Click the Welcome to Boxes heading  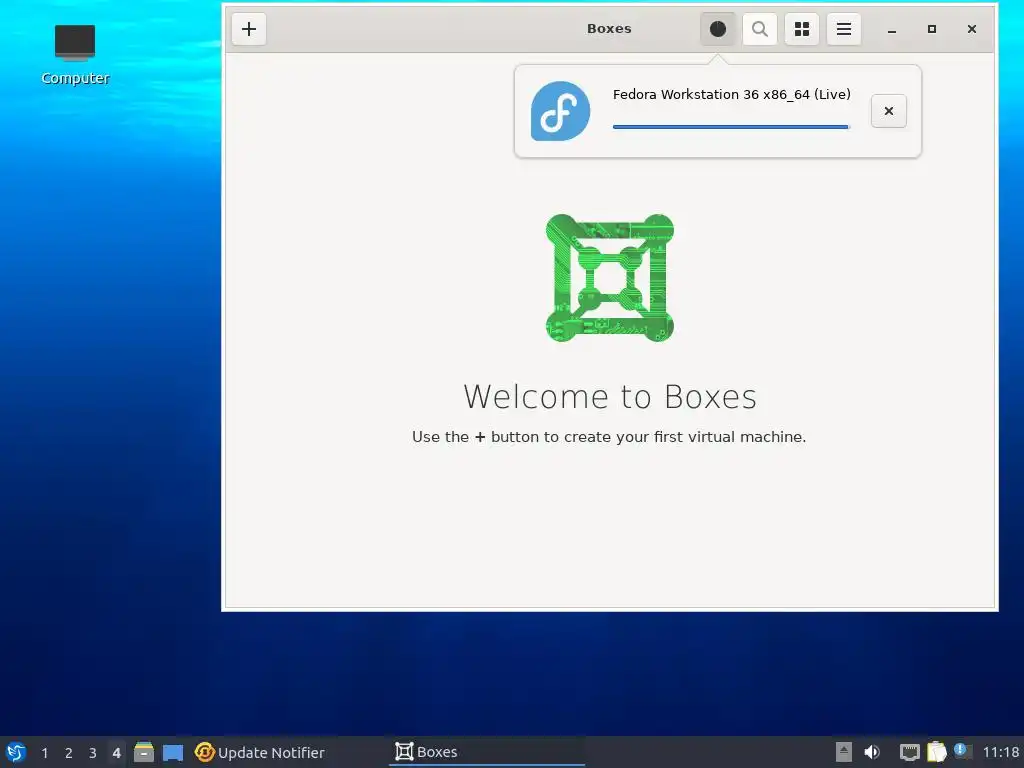610,396
